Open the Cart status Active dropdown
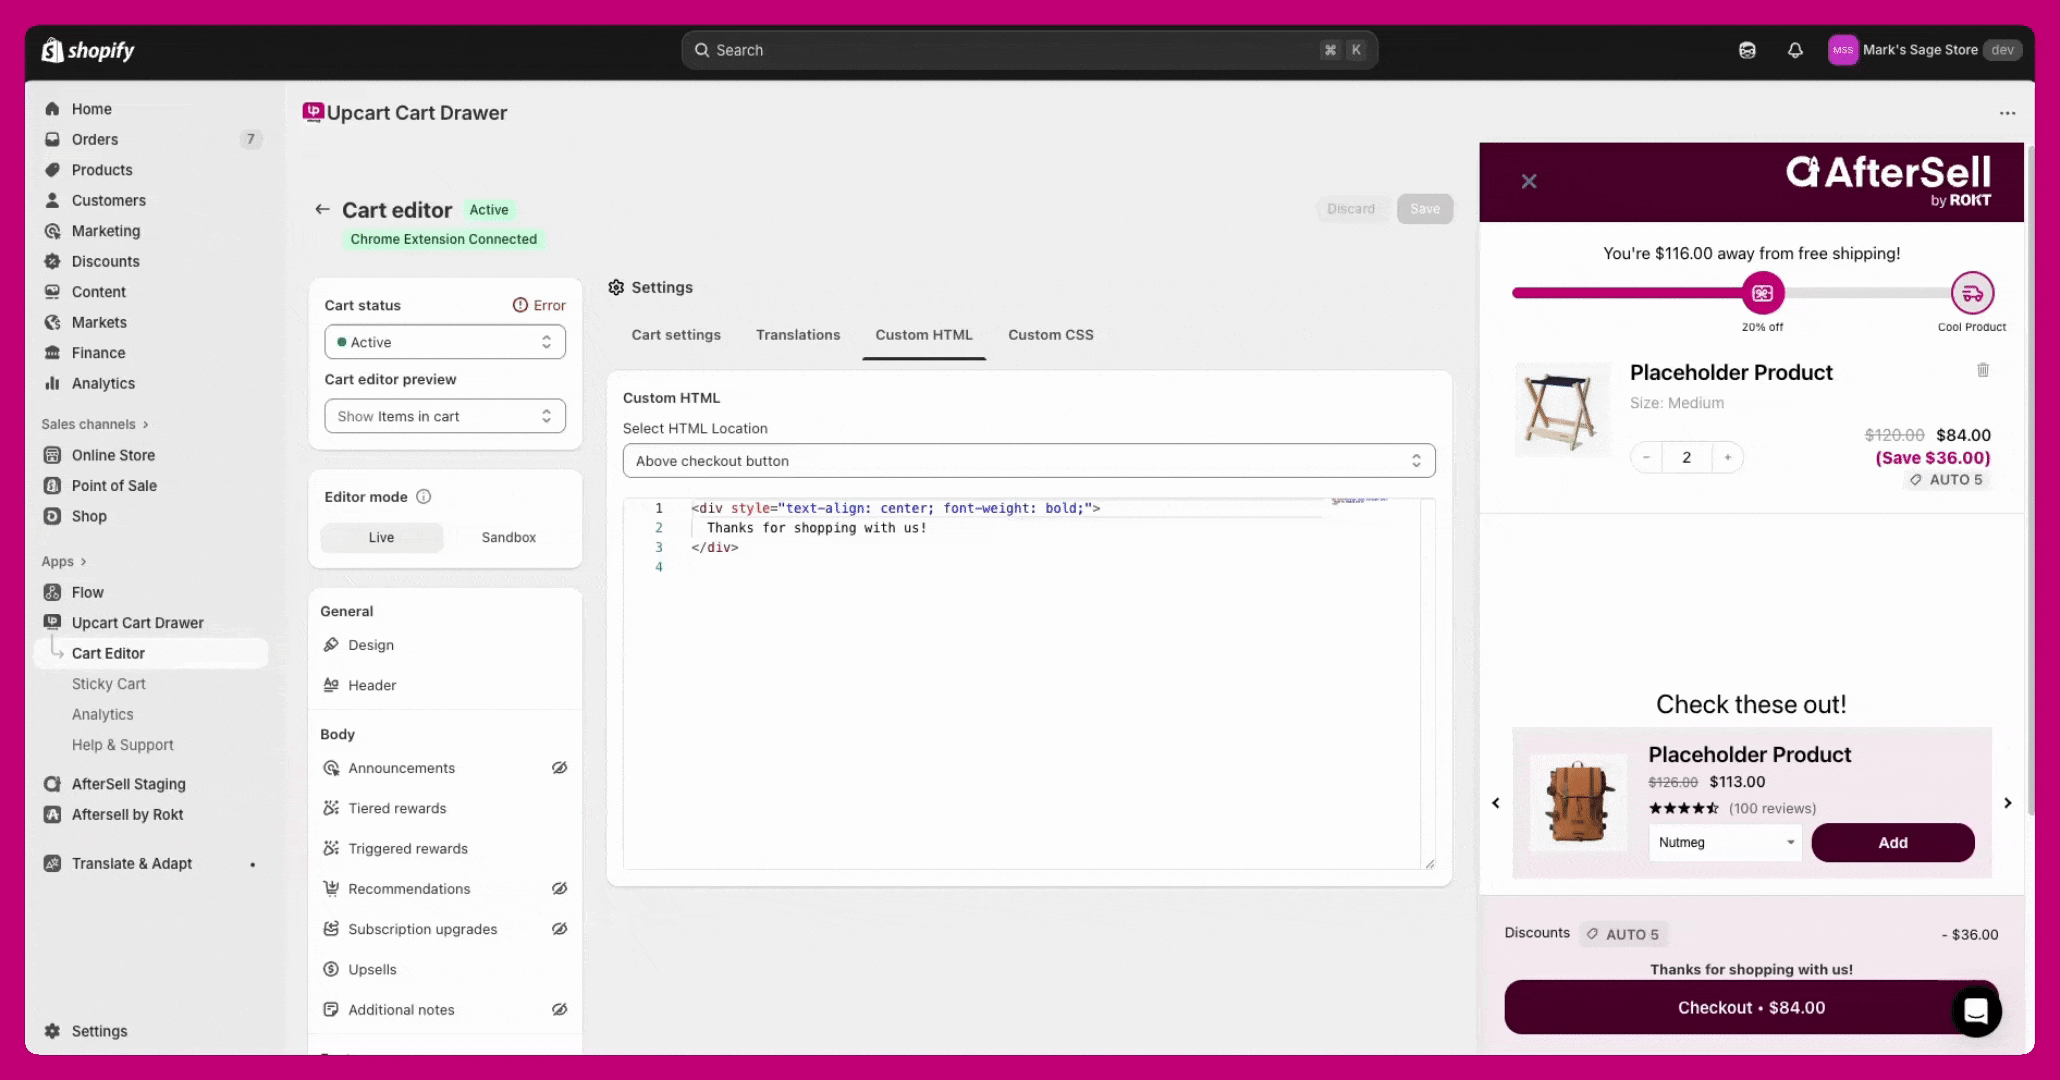Image resolution: width=2060 pixels, height=1080 pixels. tap(444, 342)
